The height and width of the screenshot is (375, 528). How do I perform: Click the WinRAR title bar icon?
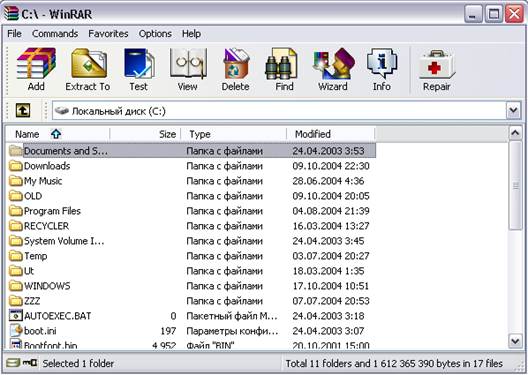pyautogui.click(x=11, y=13)
